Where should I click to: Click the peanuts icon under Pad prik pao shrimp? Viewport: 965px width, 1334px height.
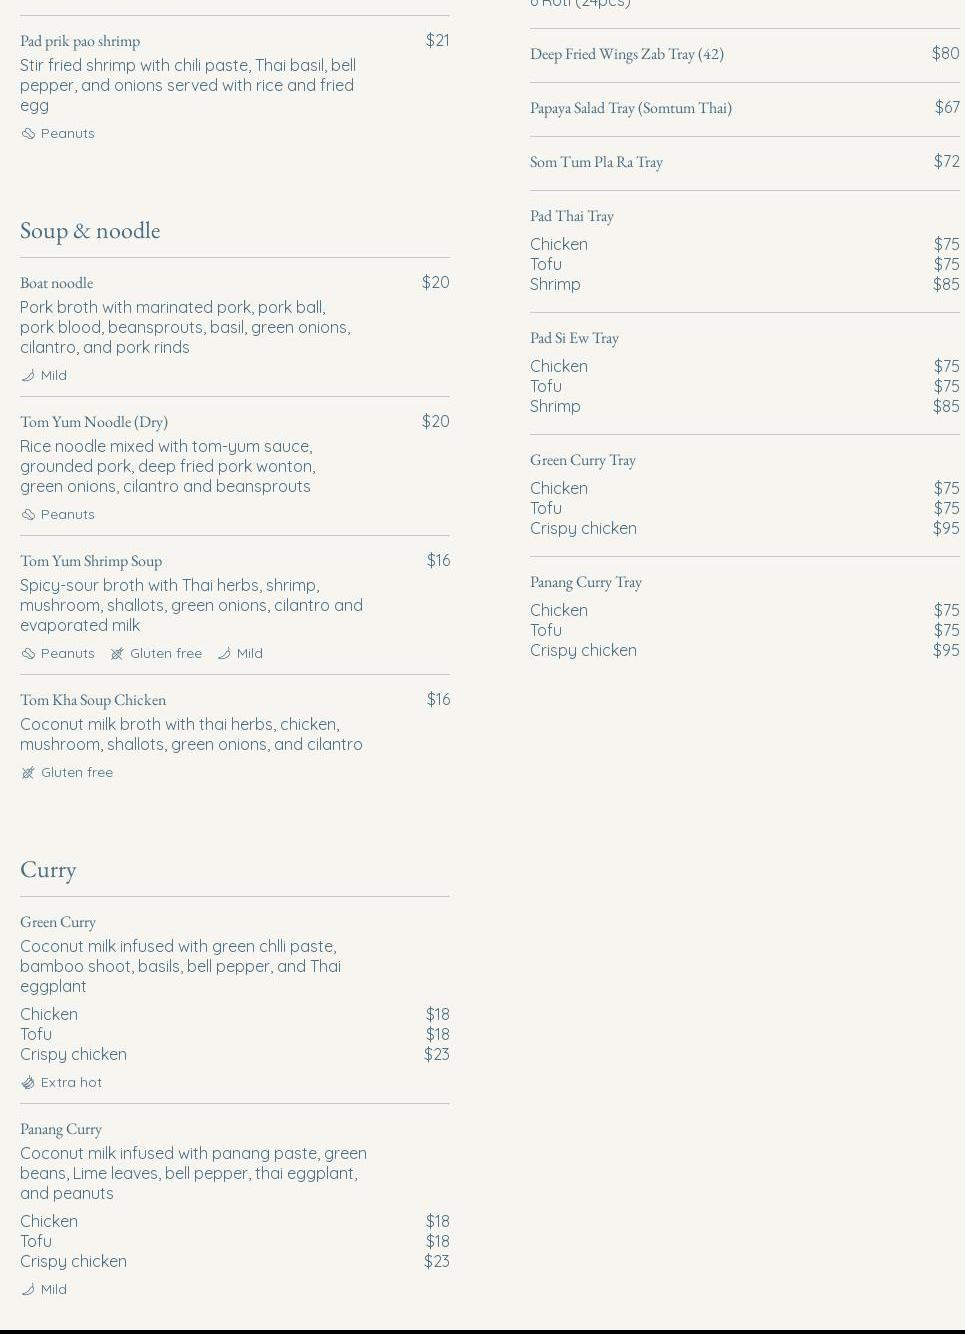tap(28, 133)
